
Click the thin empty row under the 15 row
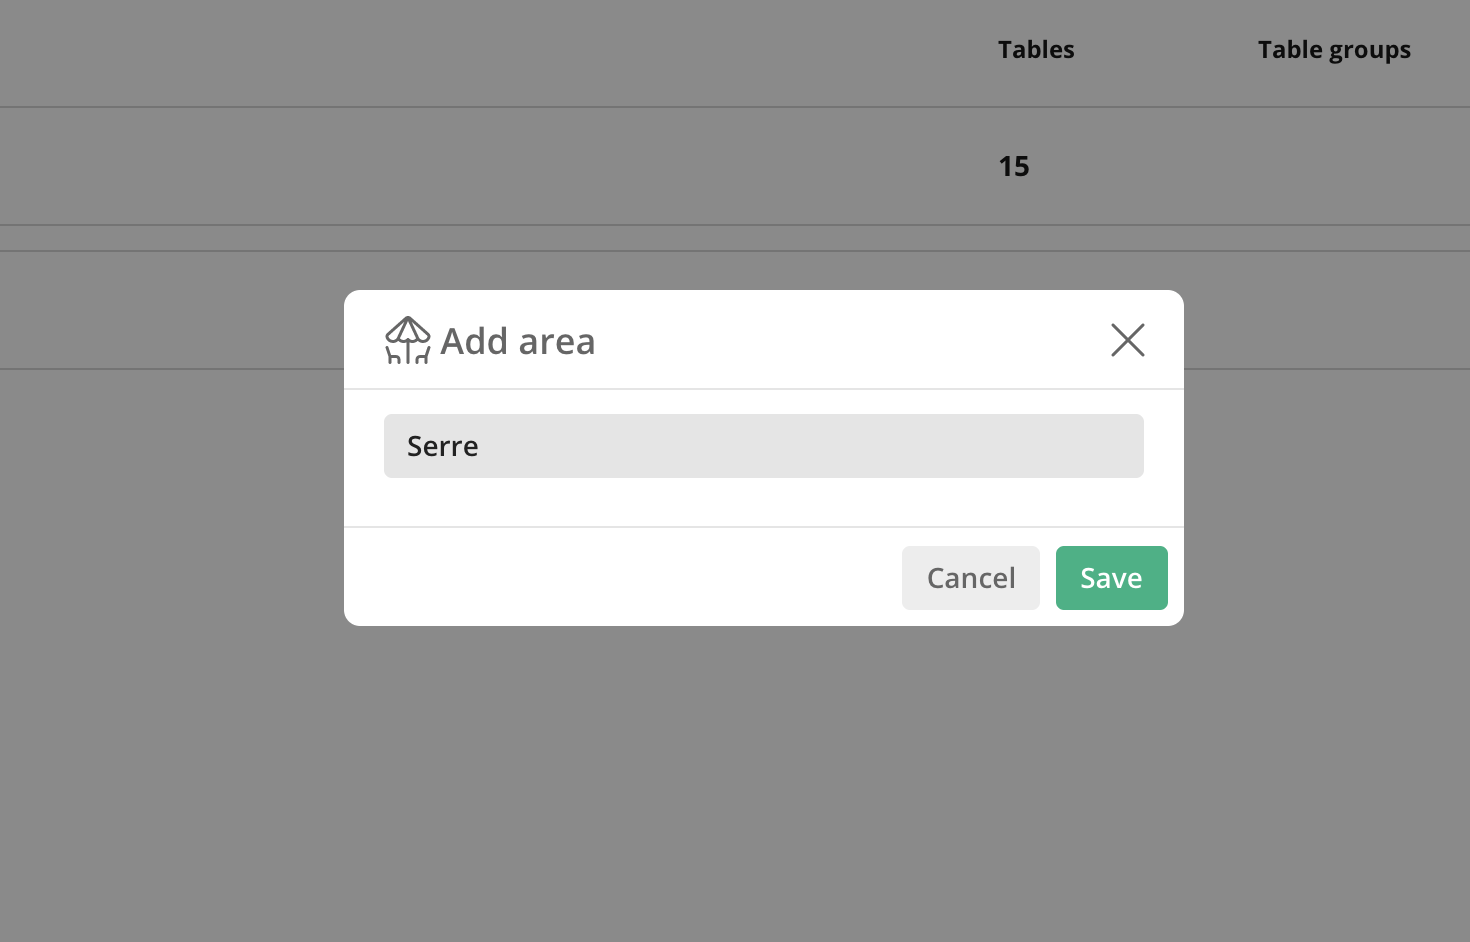[735, 238]
